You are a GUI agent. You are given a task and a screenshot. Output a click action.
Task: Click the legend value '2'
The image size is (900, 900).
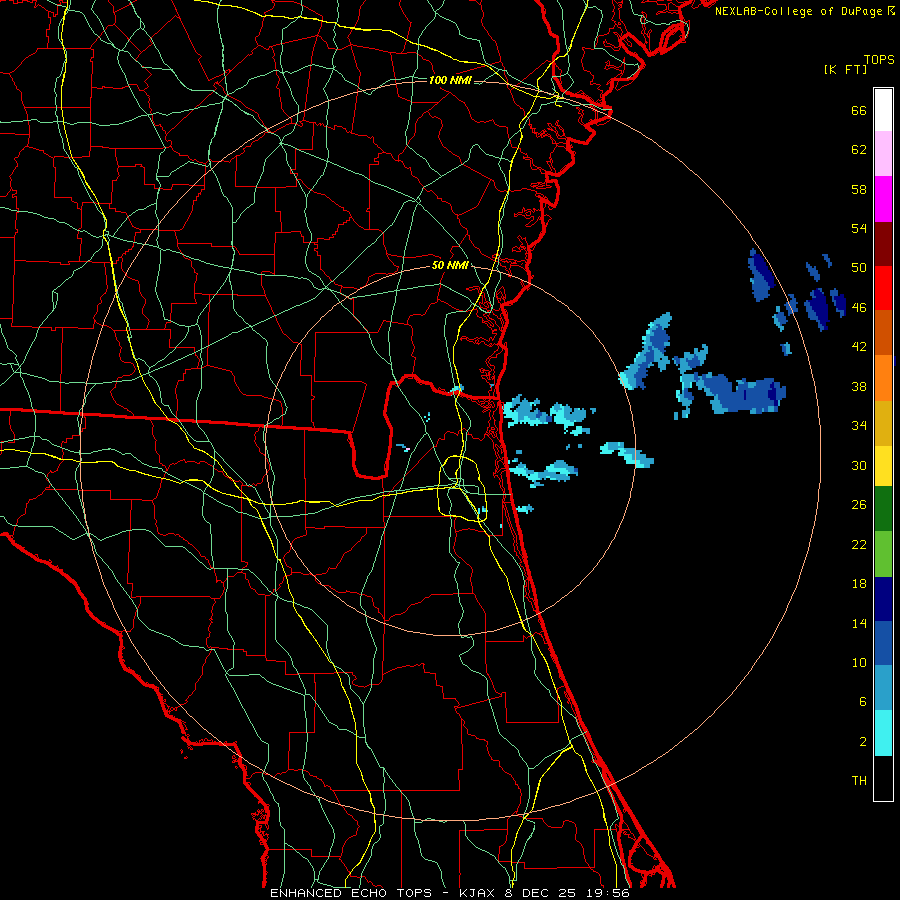coord(863,742)
